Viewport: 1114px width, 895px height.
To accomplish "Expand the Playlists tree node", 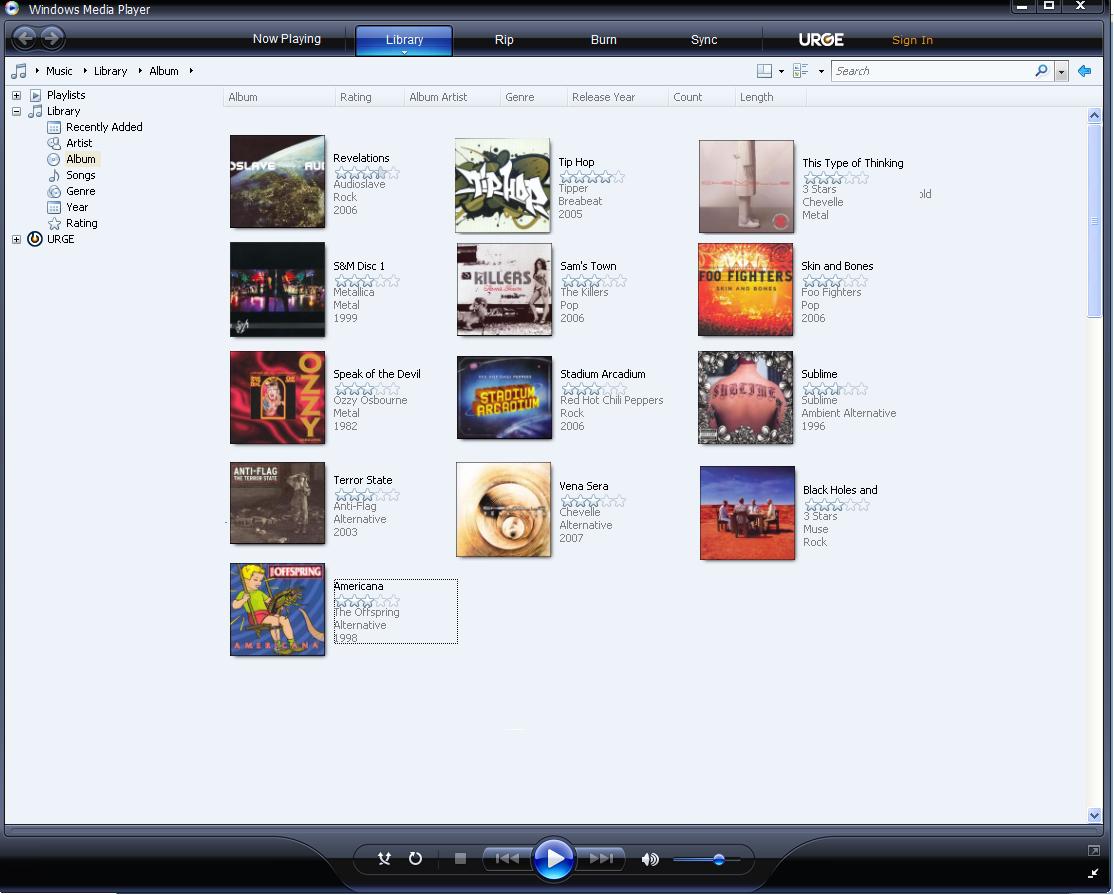I will tap(16, 95).
